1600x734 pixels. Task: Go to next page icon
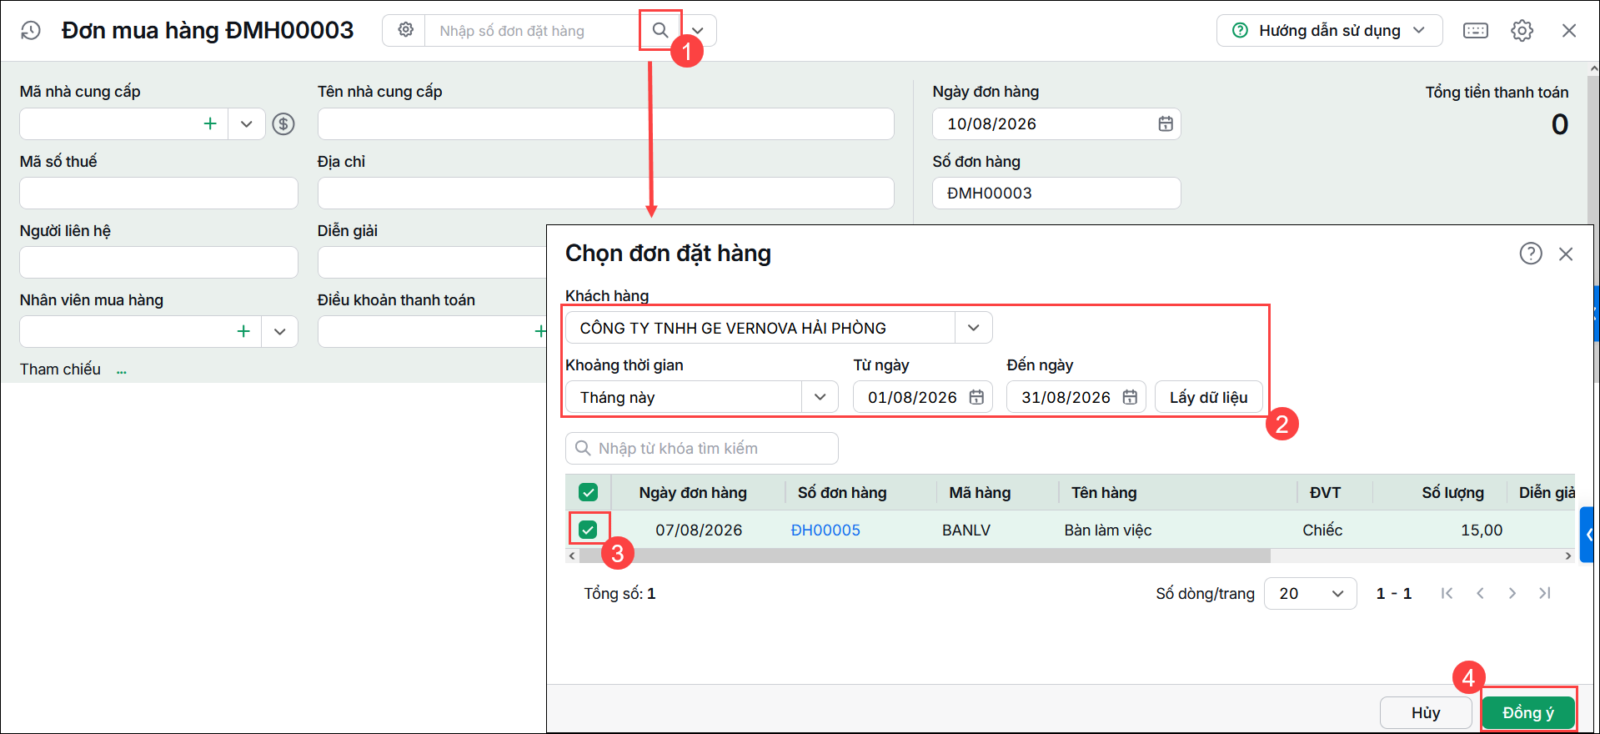(x=1512, y=593)
